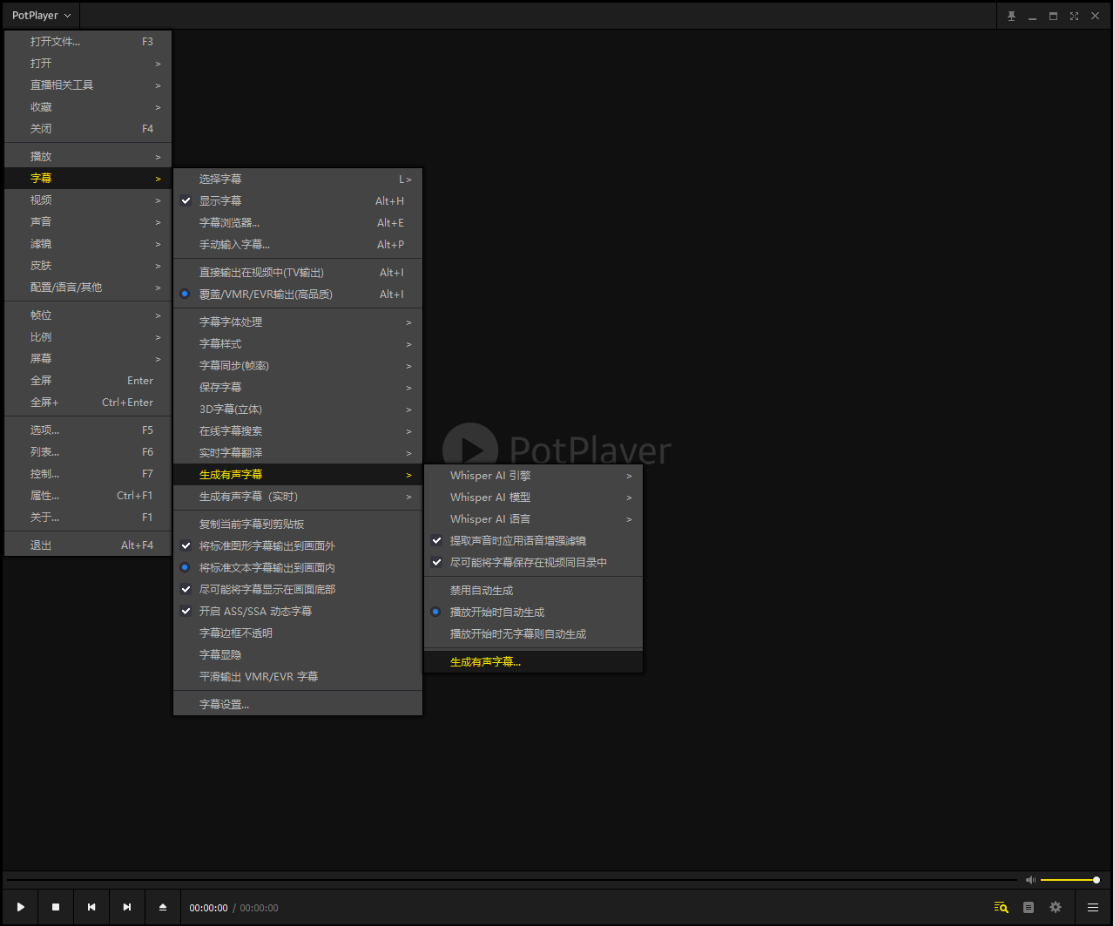Click the Play button in control bar
1115x926 pixels.
point(21,907)
